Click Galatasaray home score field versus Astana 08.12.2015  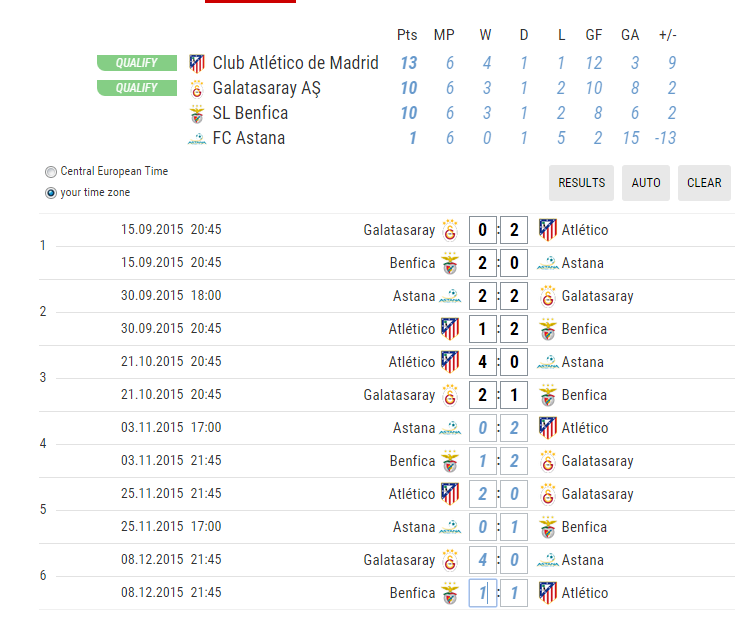coord(483,560)
